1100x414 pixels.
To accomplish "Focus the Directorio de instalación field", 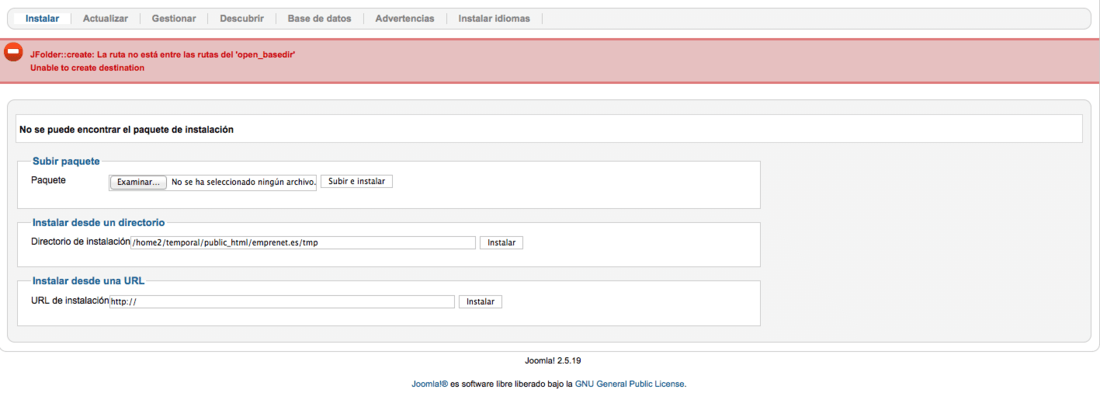I will (x=303, y=243).
